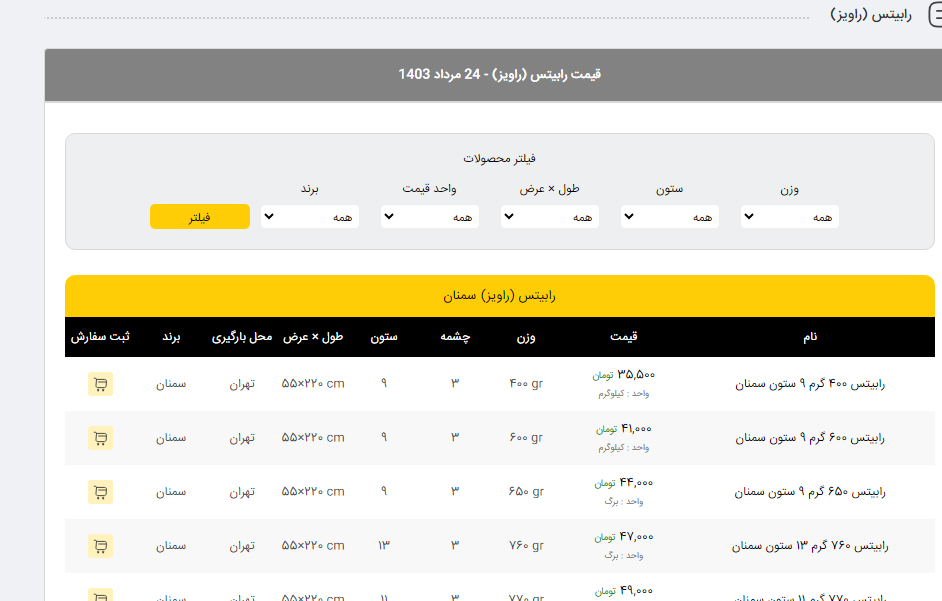Image resolution: width=942 pixels, height=601 pixels.
Task: Click the وزن column header in the table
Action: (525, 337)
